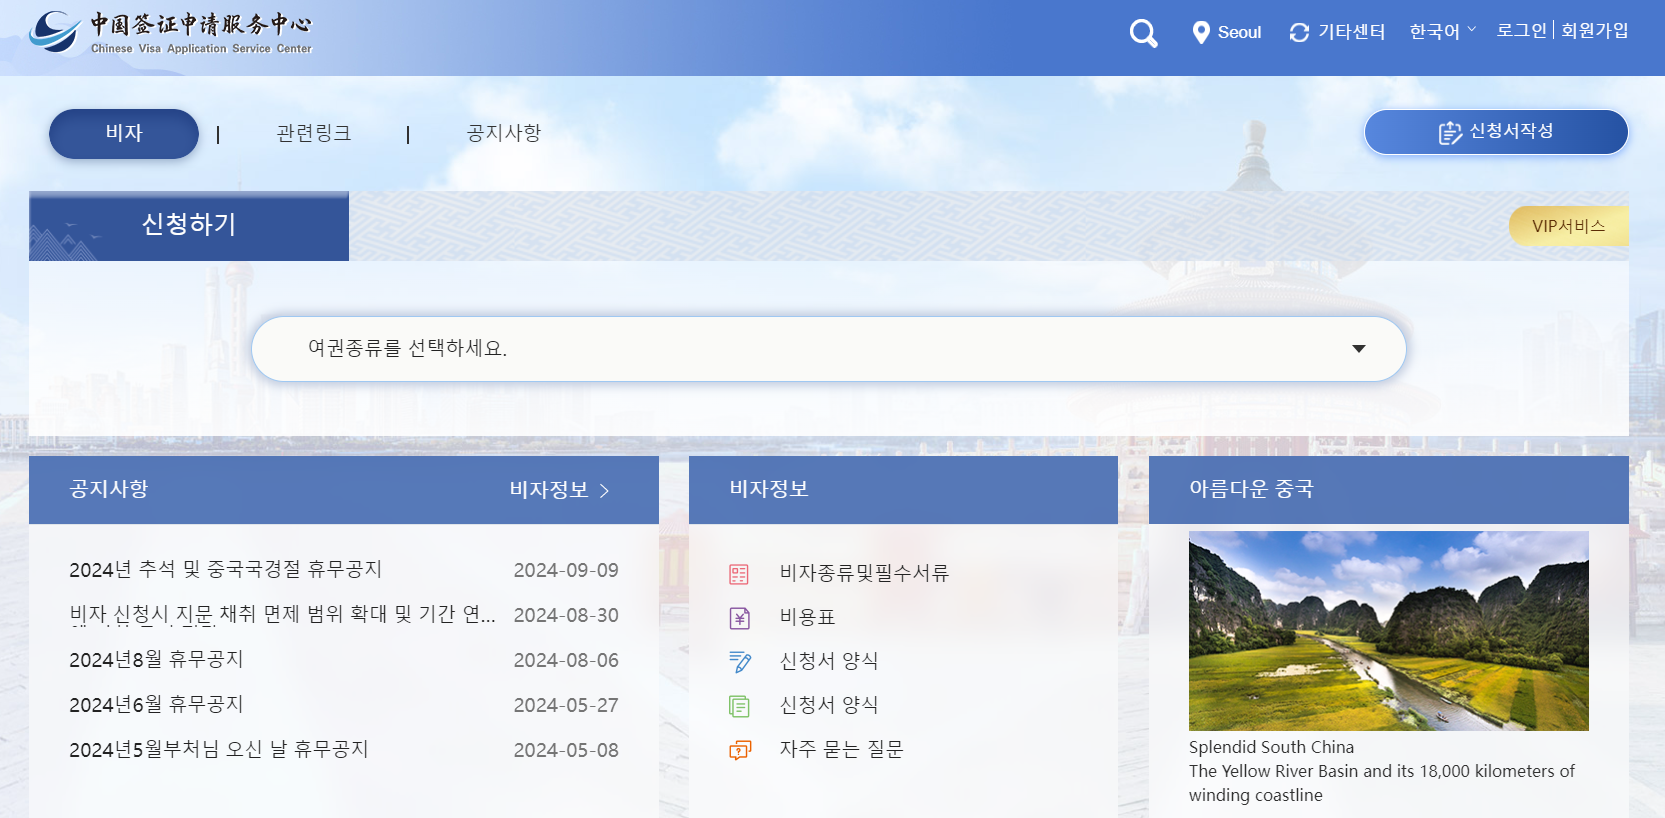Image resolution: width=1665 pixels, height=818 pixels.
Task: Open the 한국어 language dropdown
Action: coord(1443,32)
